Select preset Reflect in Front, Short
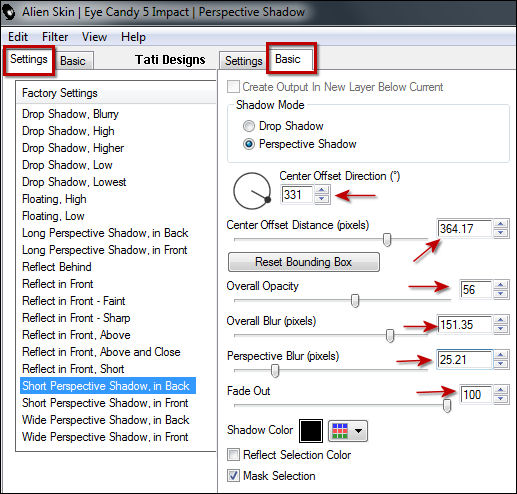The image size is (517, 494). point(73,369)
